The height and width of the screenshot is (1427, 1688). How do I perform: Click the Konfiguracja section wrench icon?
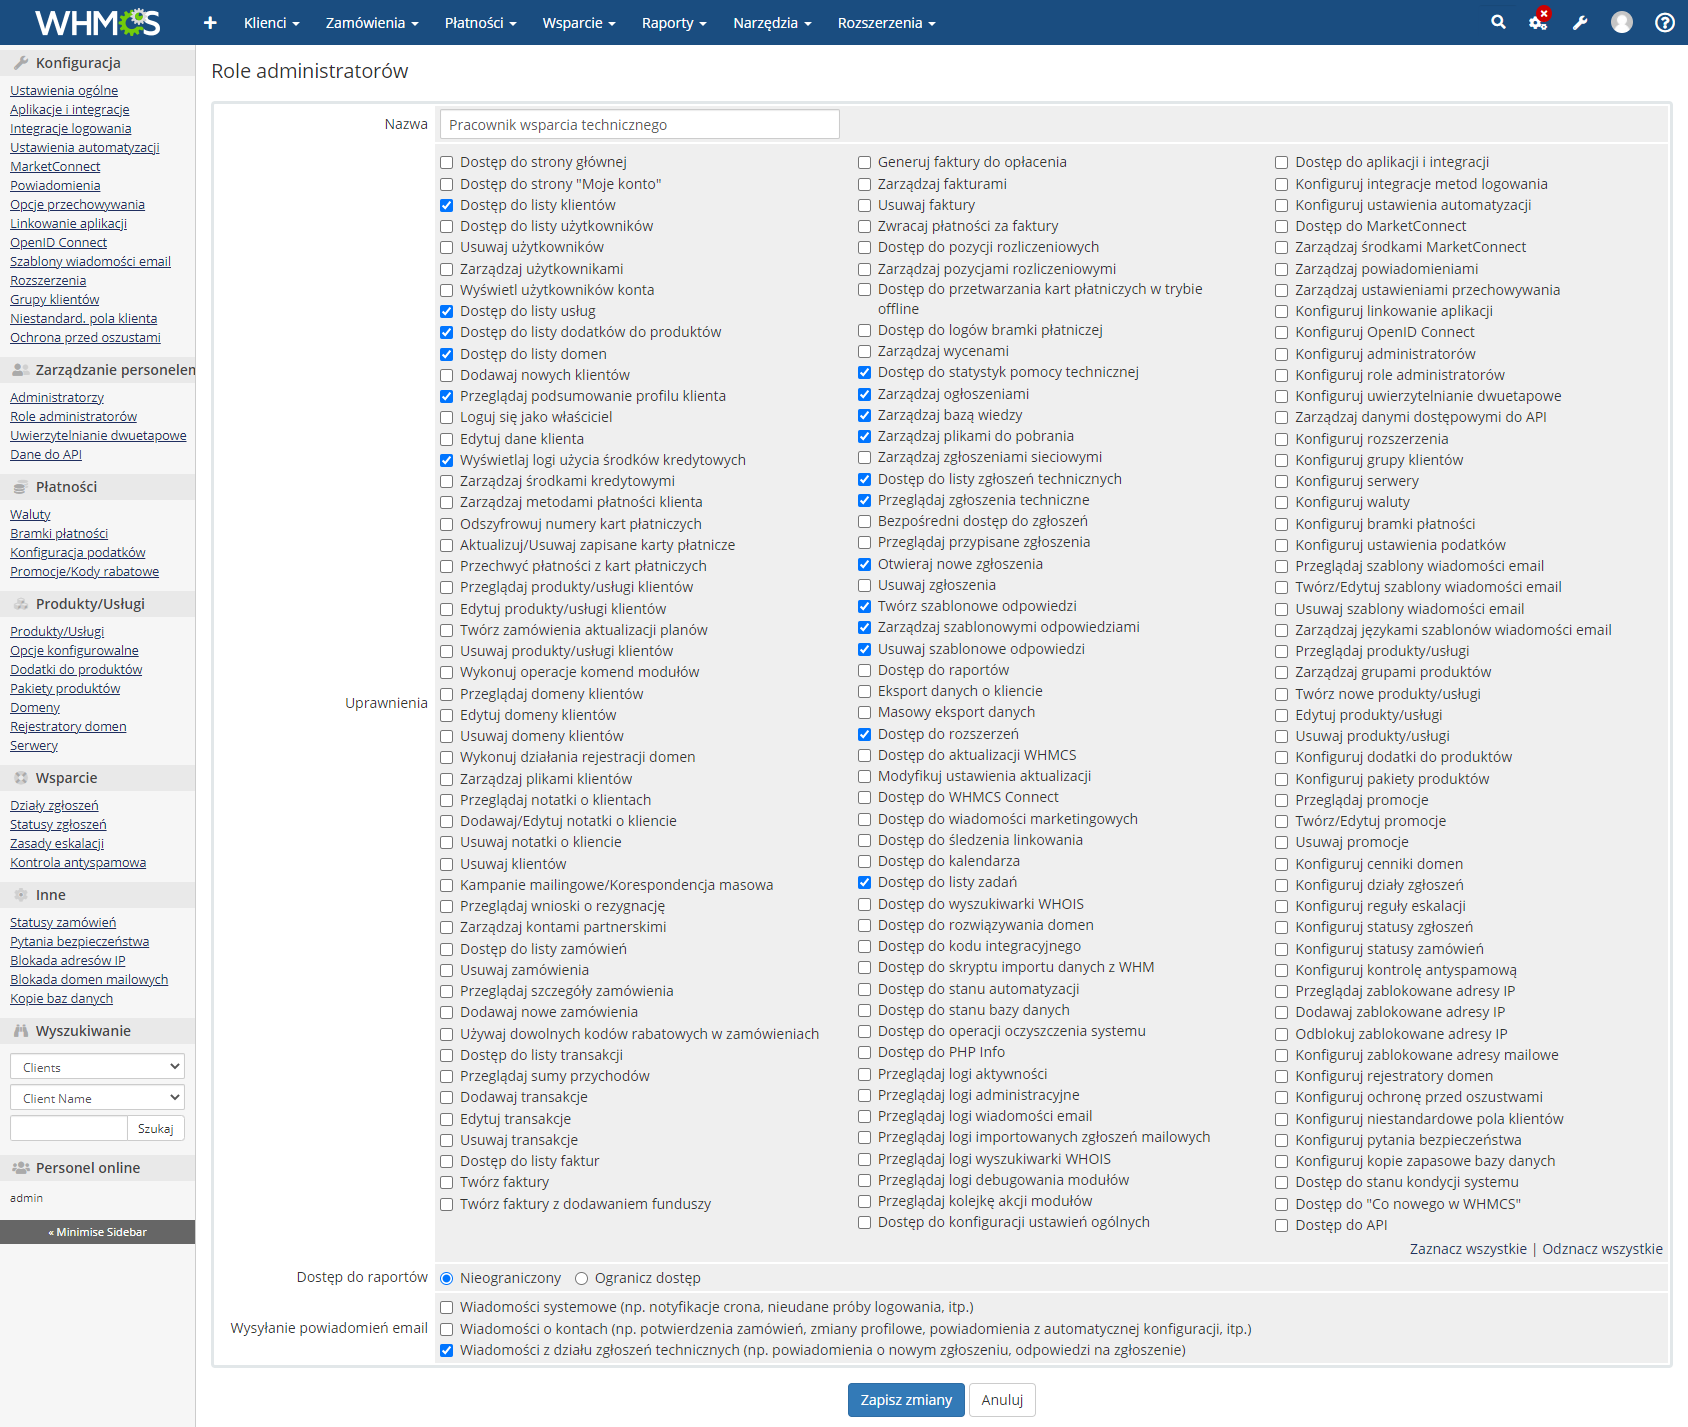point(20,61)
